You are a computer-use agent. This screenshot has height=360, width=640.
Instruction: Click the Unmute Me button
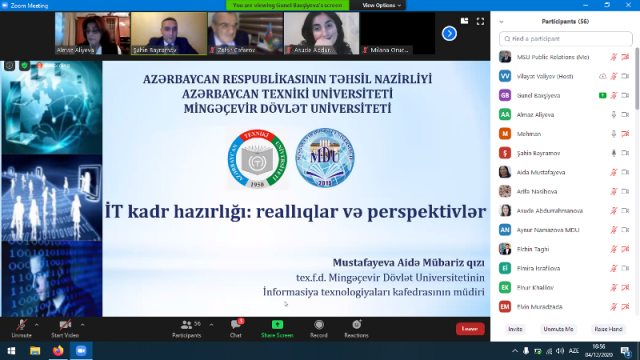tap(558, 329)
